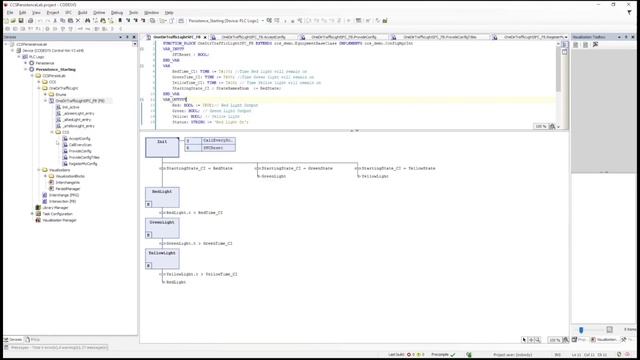Click the Init step box in SFC

click(162, 147)
